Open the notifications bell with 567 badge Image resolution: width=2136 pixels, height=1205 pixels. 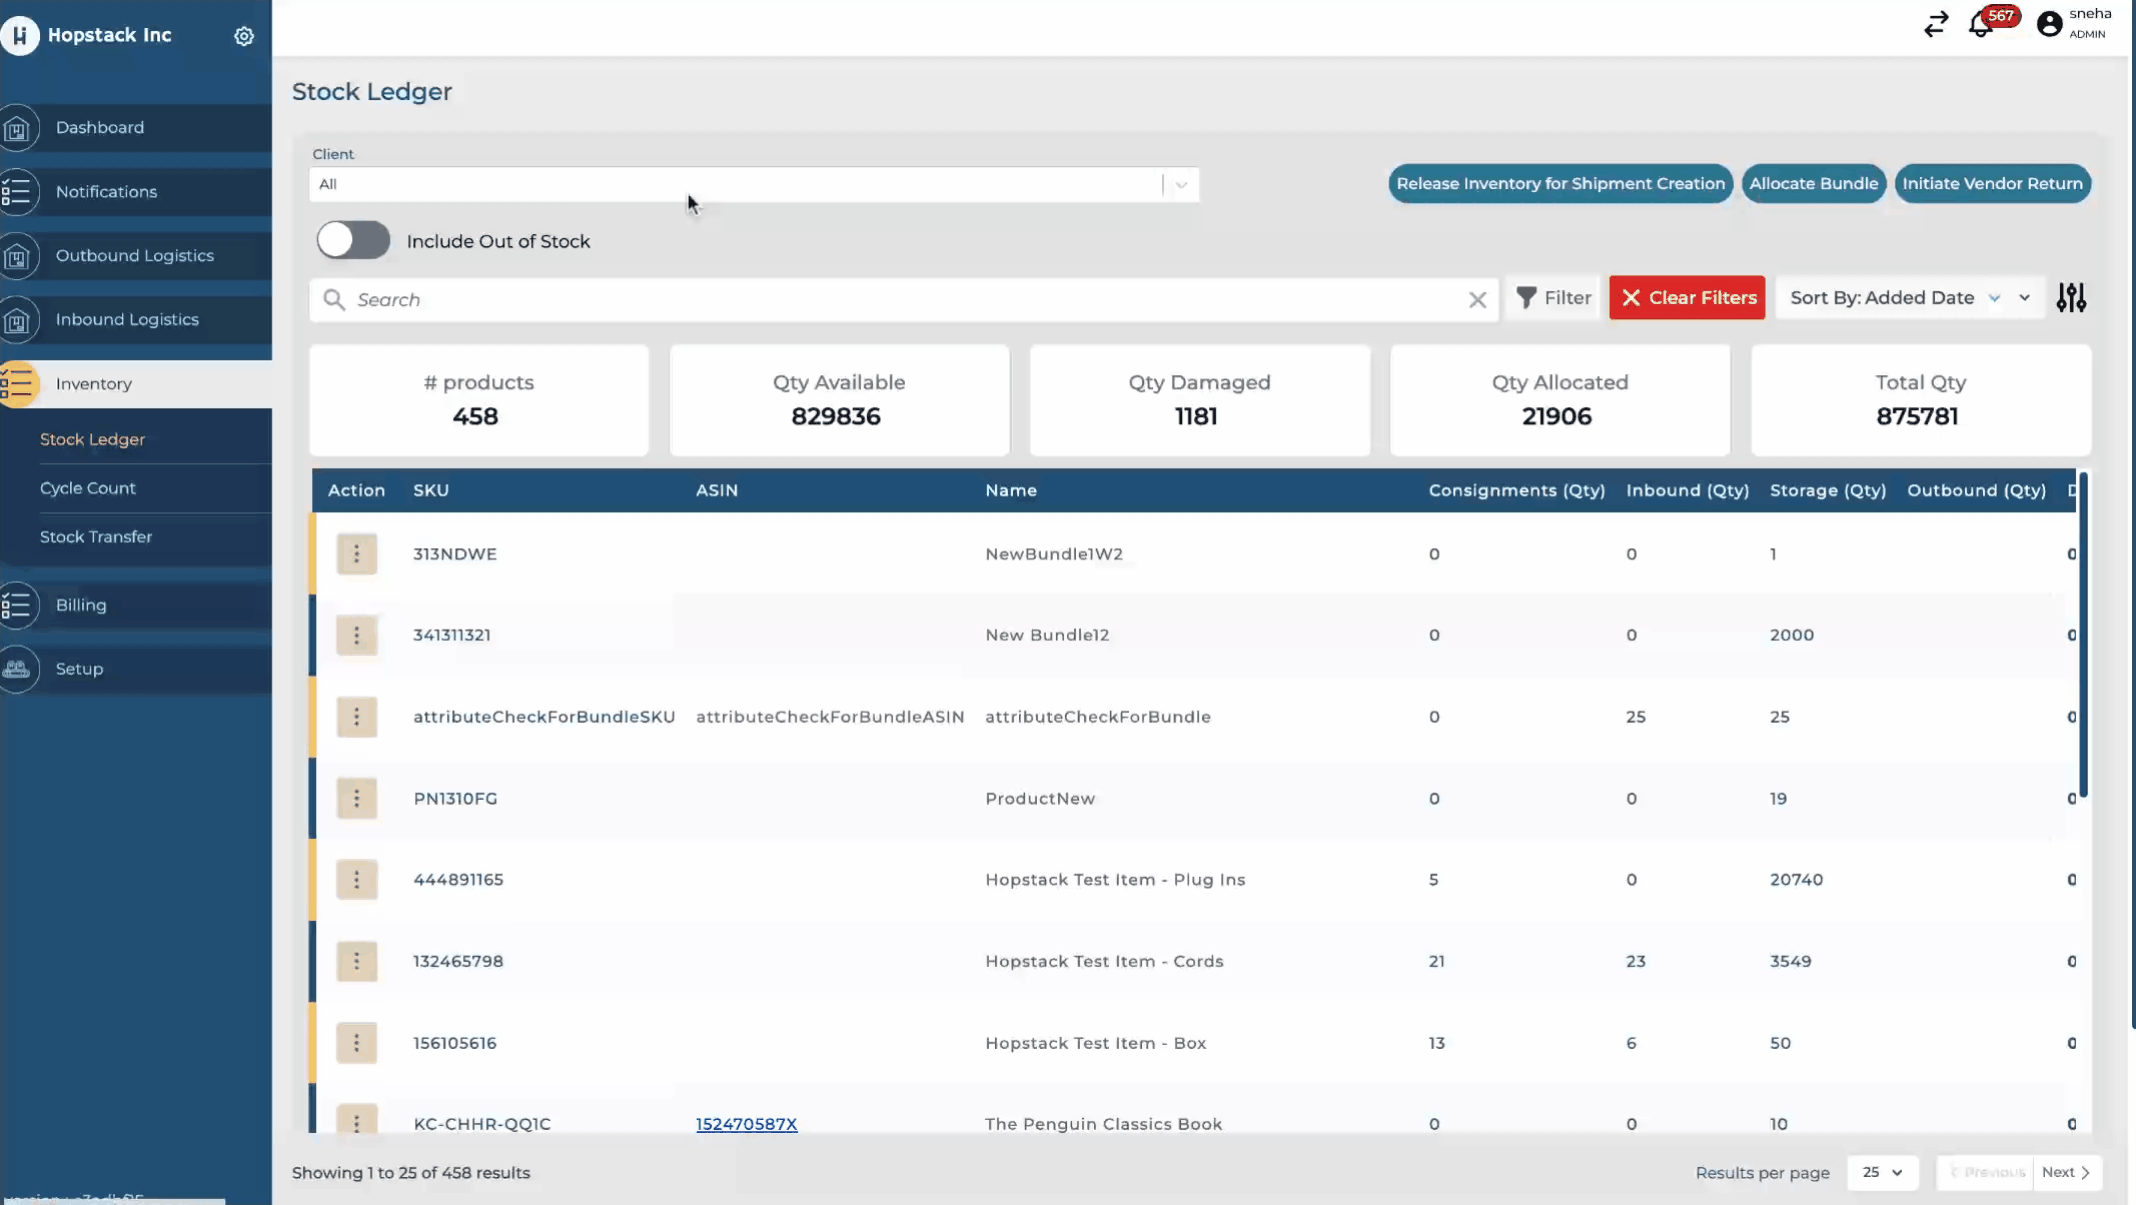(x=1981, y=25)
